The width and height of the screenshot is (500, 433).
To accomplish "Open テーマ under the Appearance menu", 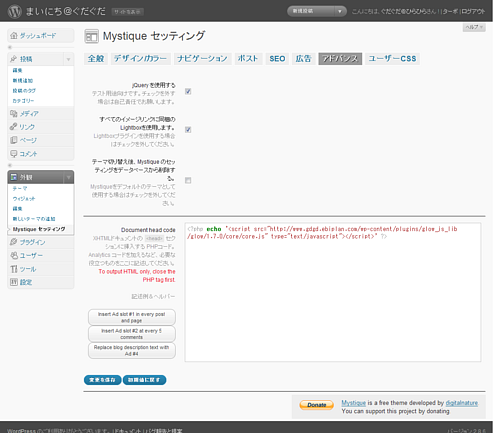I will pyautogui.click(x=20, y=188).
